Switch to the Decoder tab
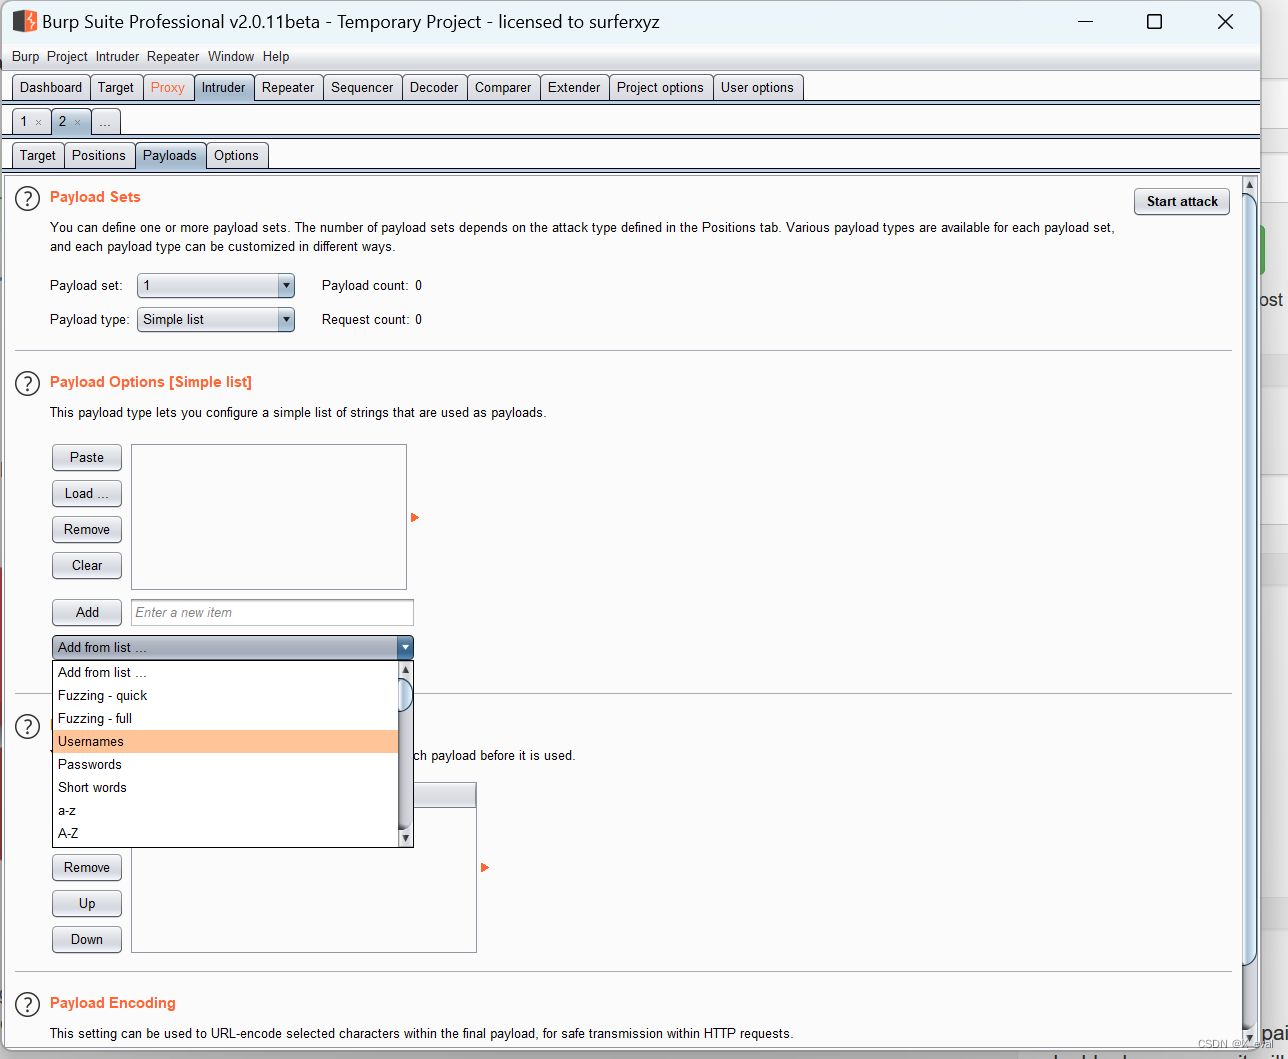 (x=434, y=87)
